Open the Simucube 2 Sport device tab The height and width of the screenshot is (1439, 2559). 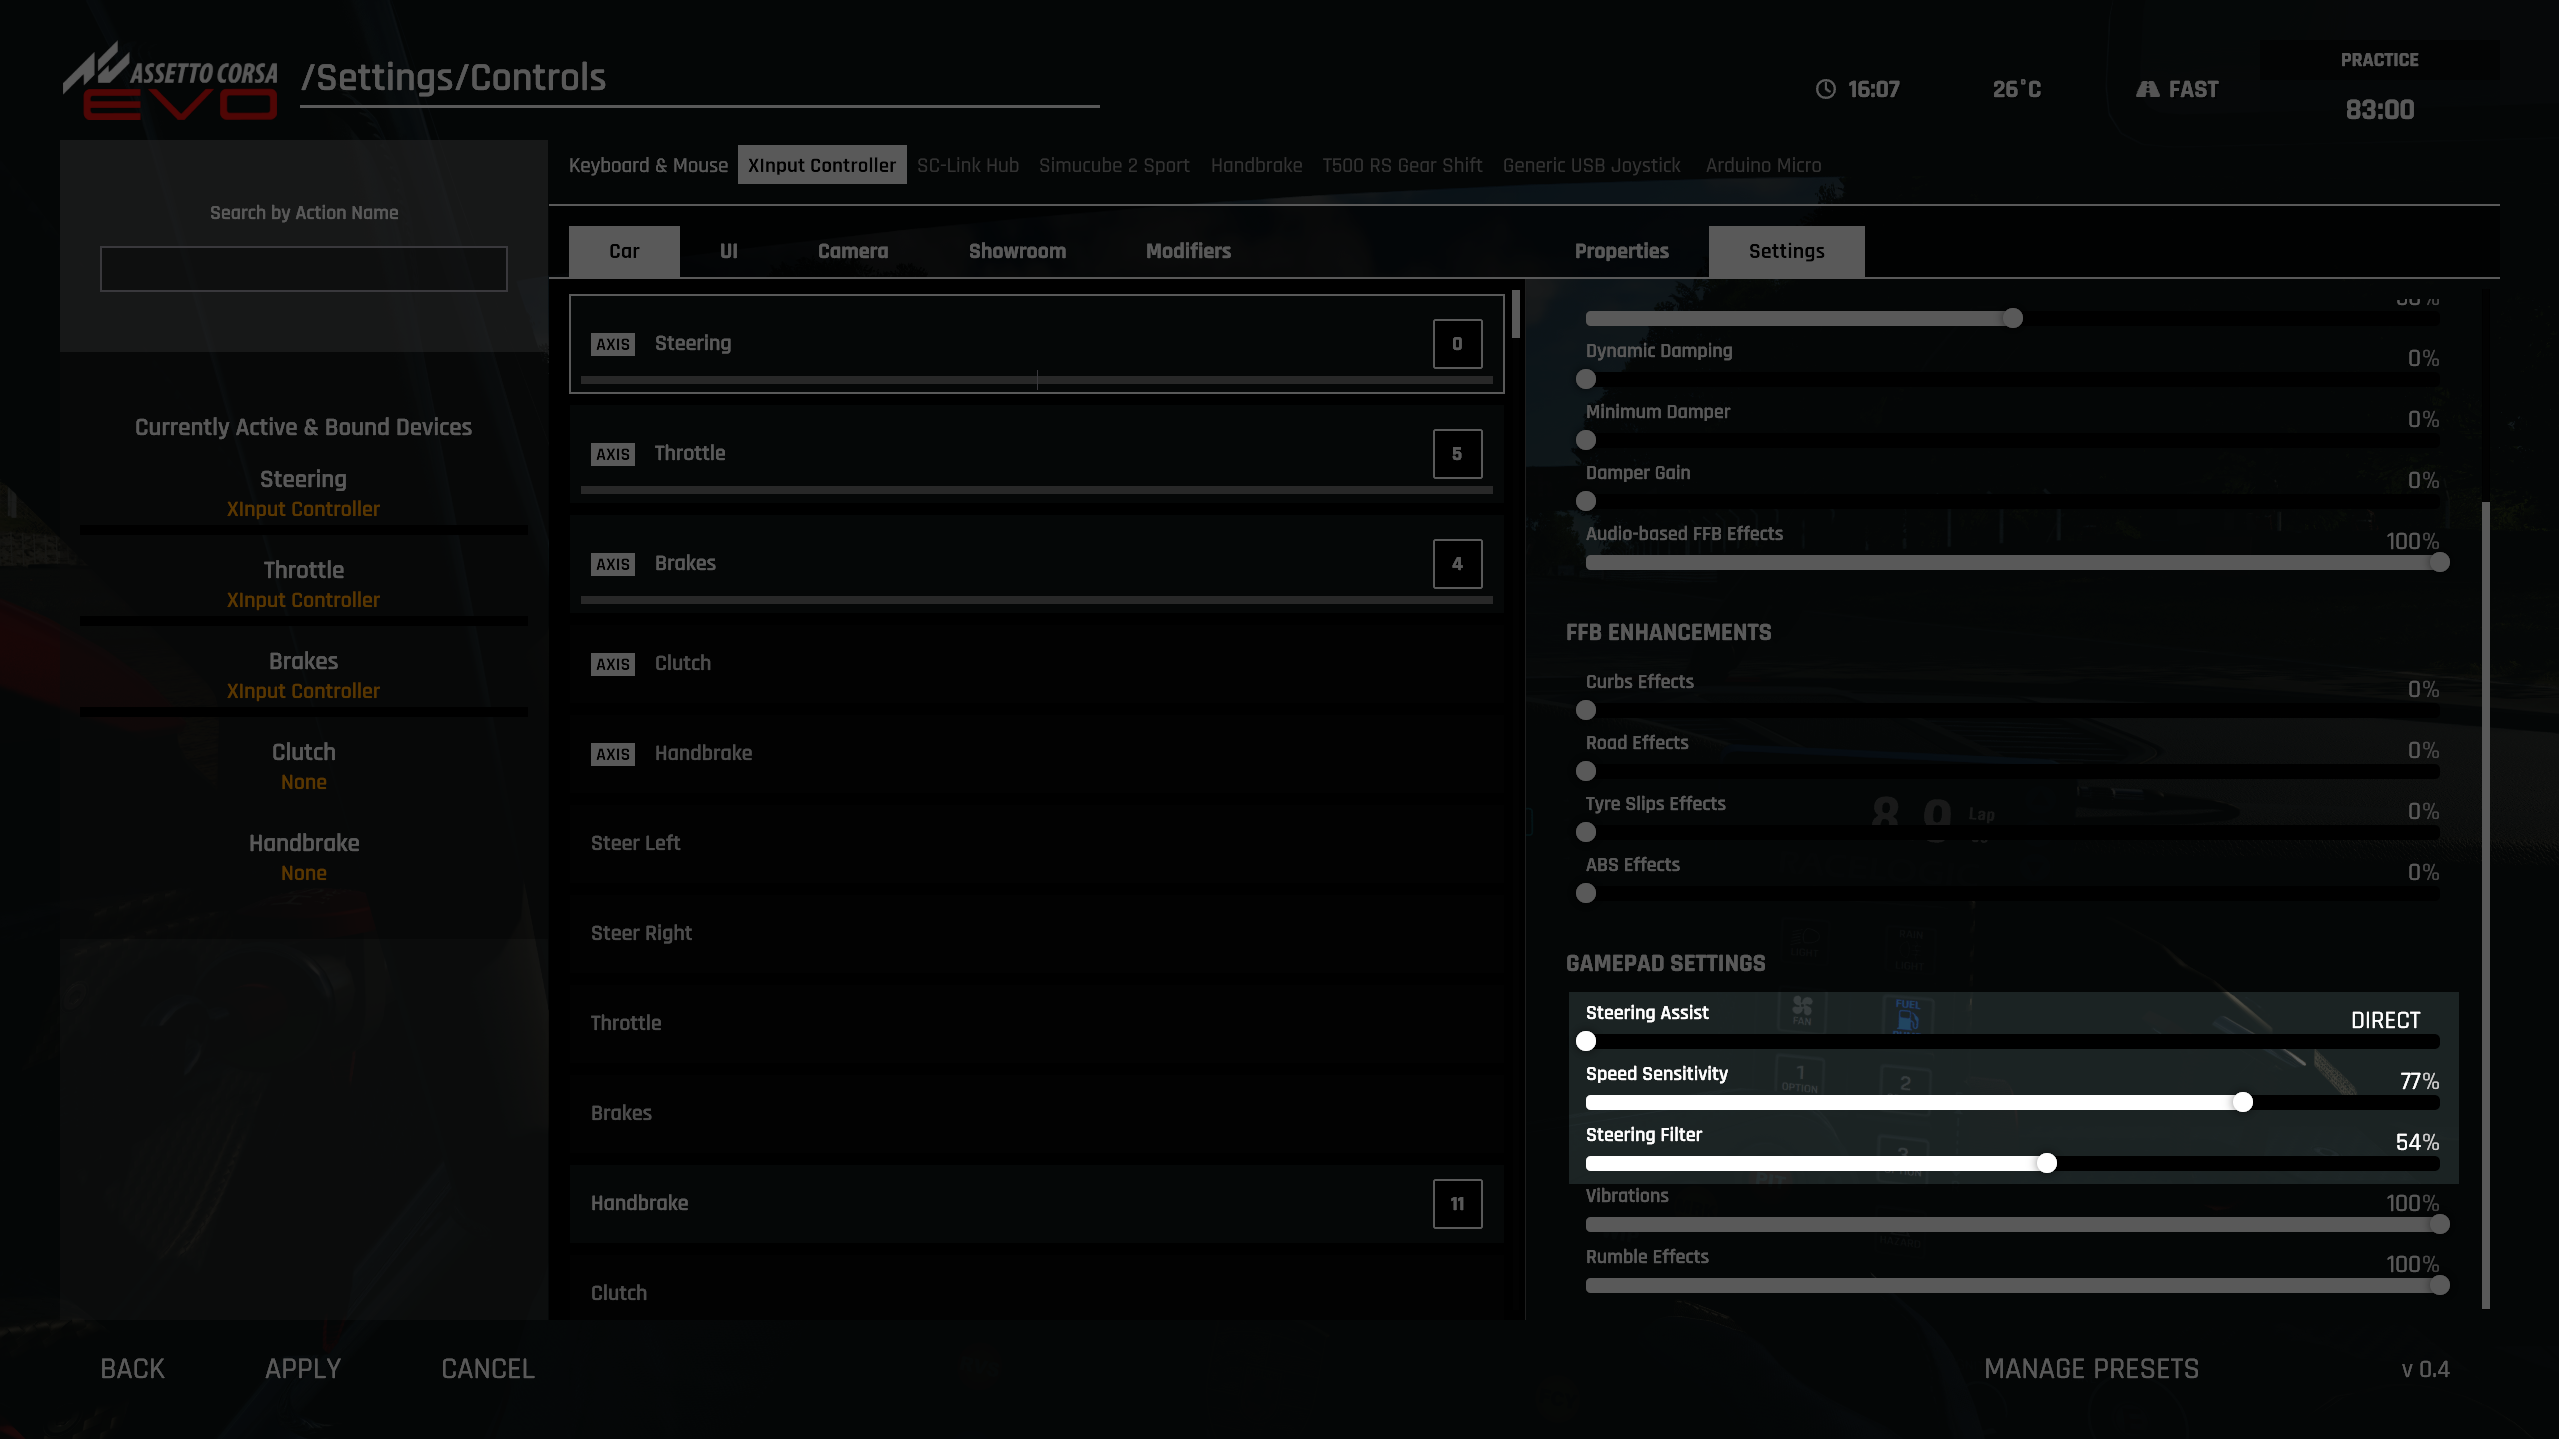tap(1113, 165)
